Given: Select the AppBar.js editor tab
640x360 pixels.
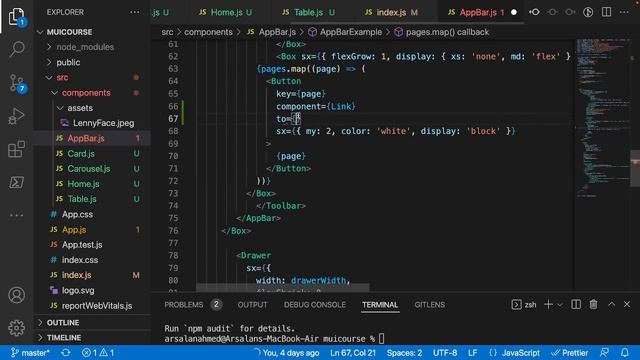Looking at the screenshot, I should tap(478, 12).
